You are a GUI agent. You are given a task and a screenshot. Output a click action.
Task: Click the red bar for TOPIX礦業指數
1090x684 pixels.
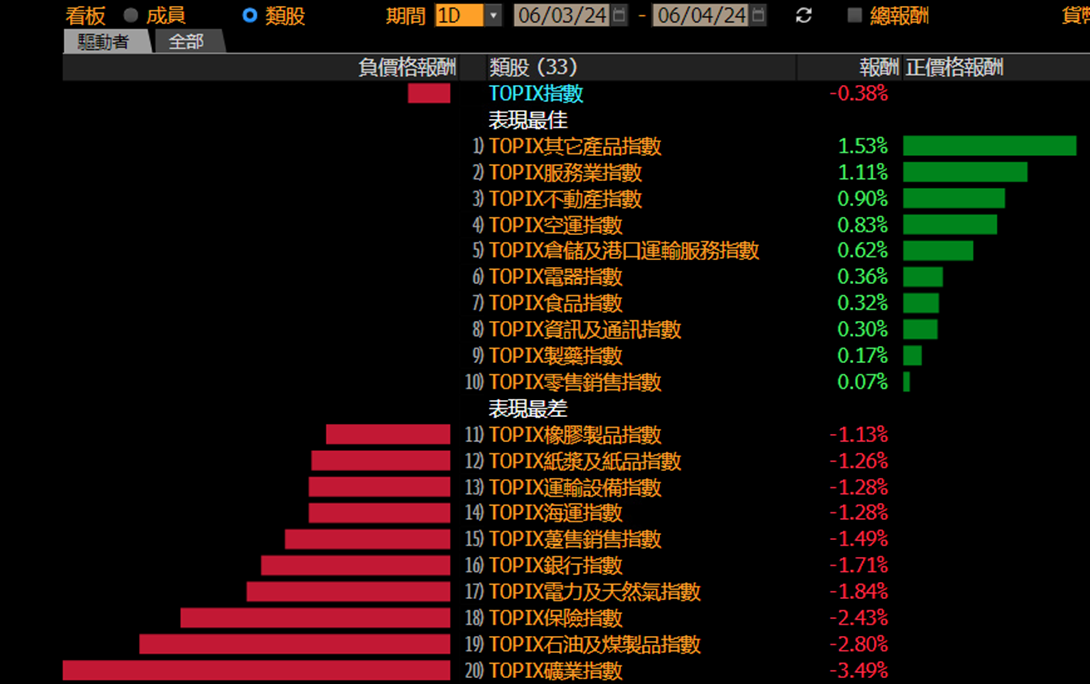(x=257, y=671)
